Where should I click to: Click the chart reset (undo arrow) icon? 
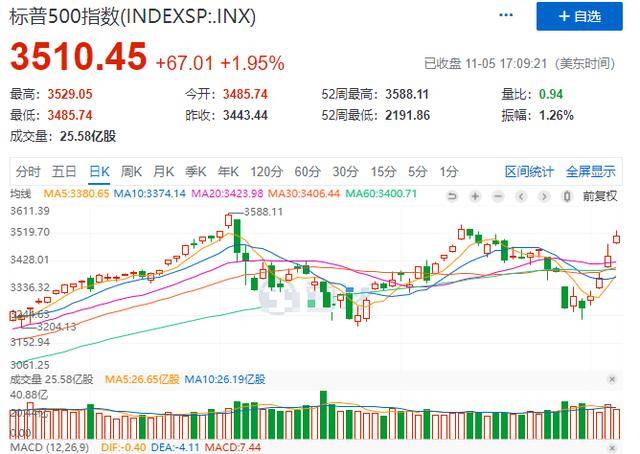(452, 196)
